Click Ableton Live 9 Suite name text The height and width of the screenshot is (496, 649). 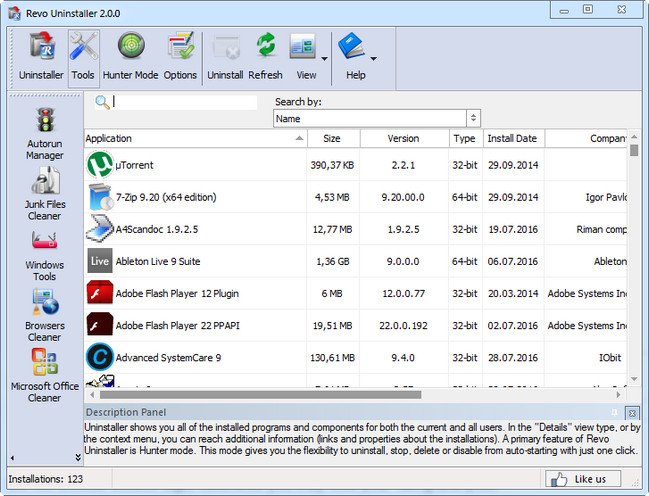[x=158, y=262]
